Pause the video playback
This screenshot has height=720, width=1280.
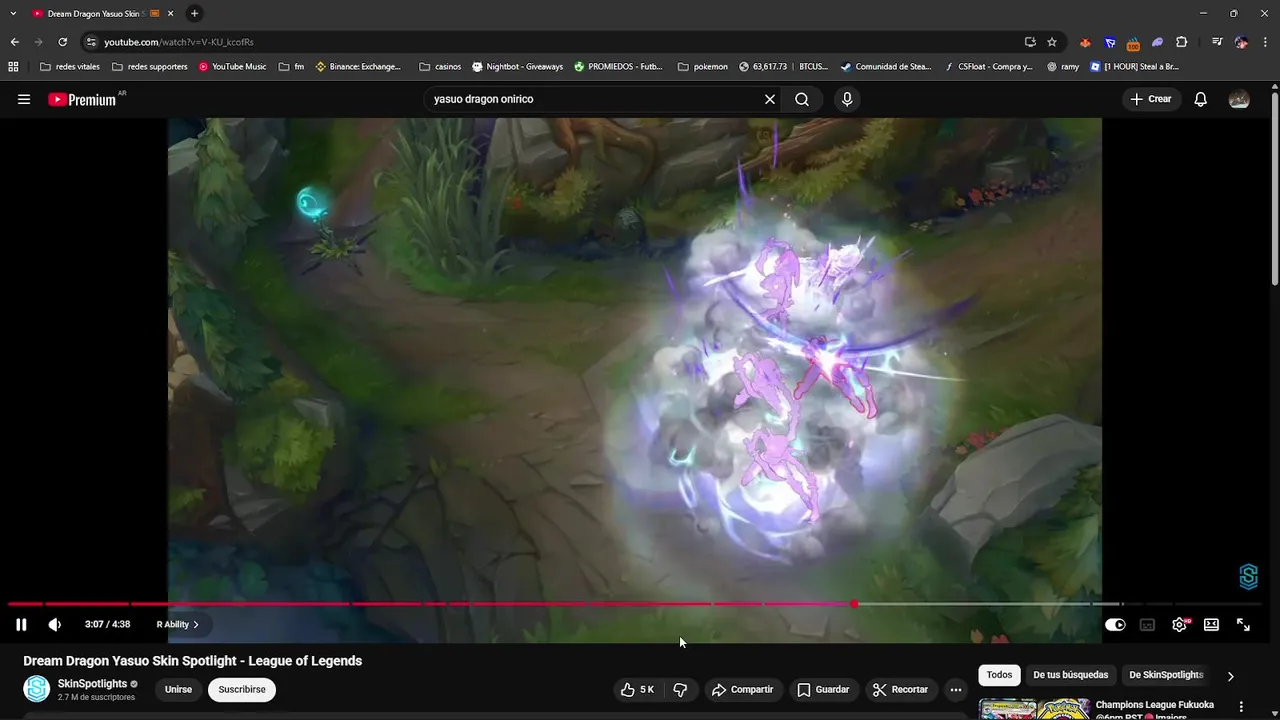[21, 624]
